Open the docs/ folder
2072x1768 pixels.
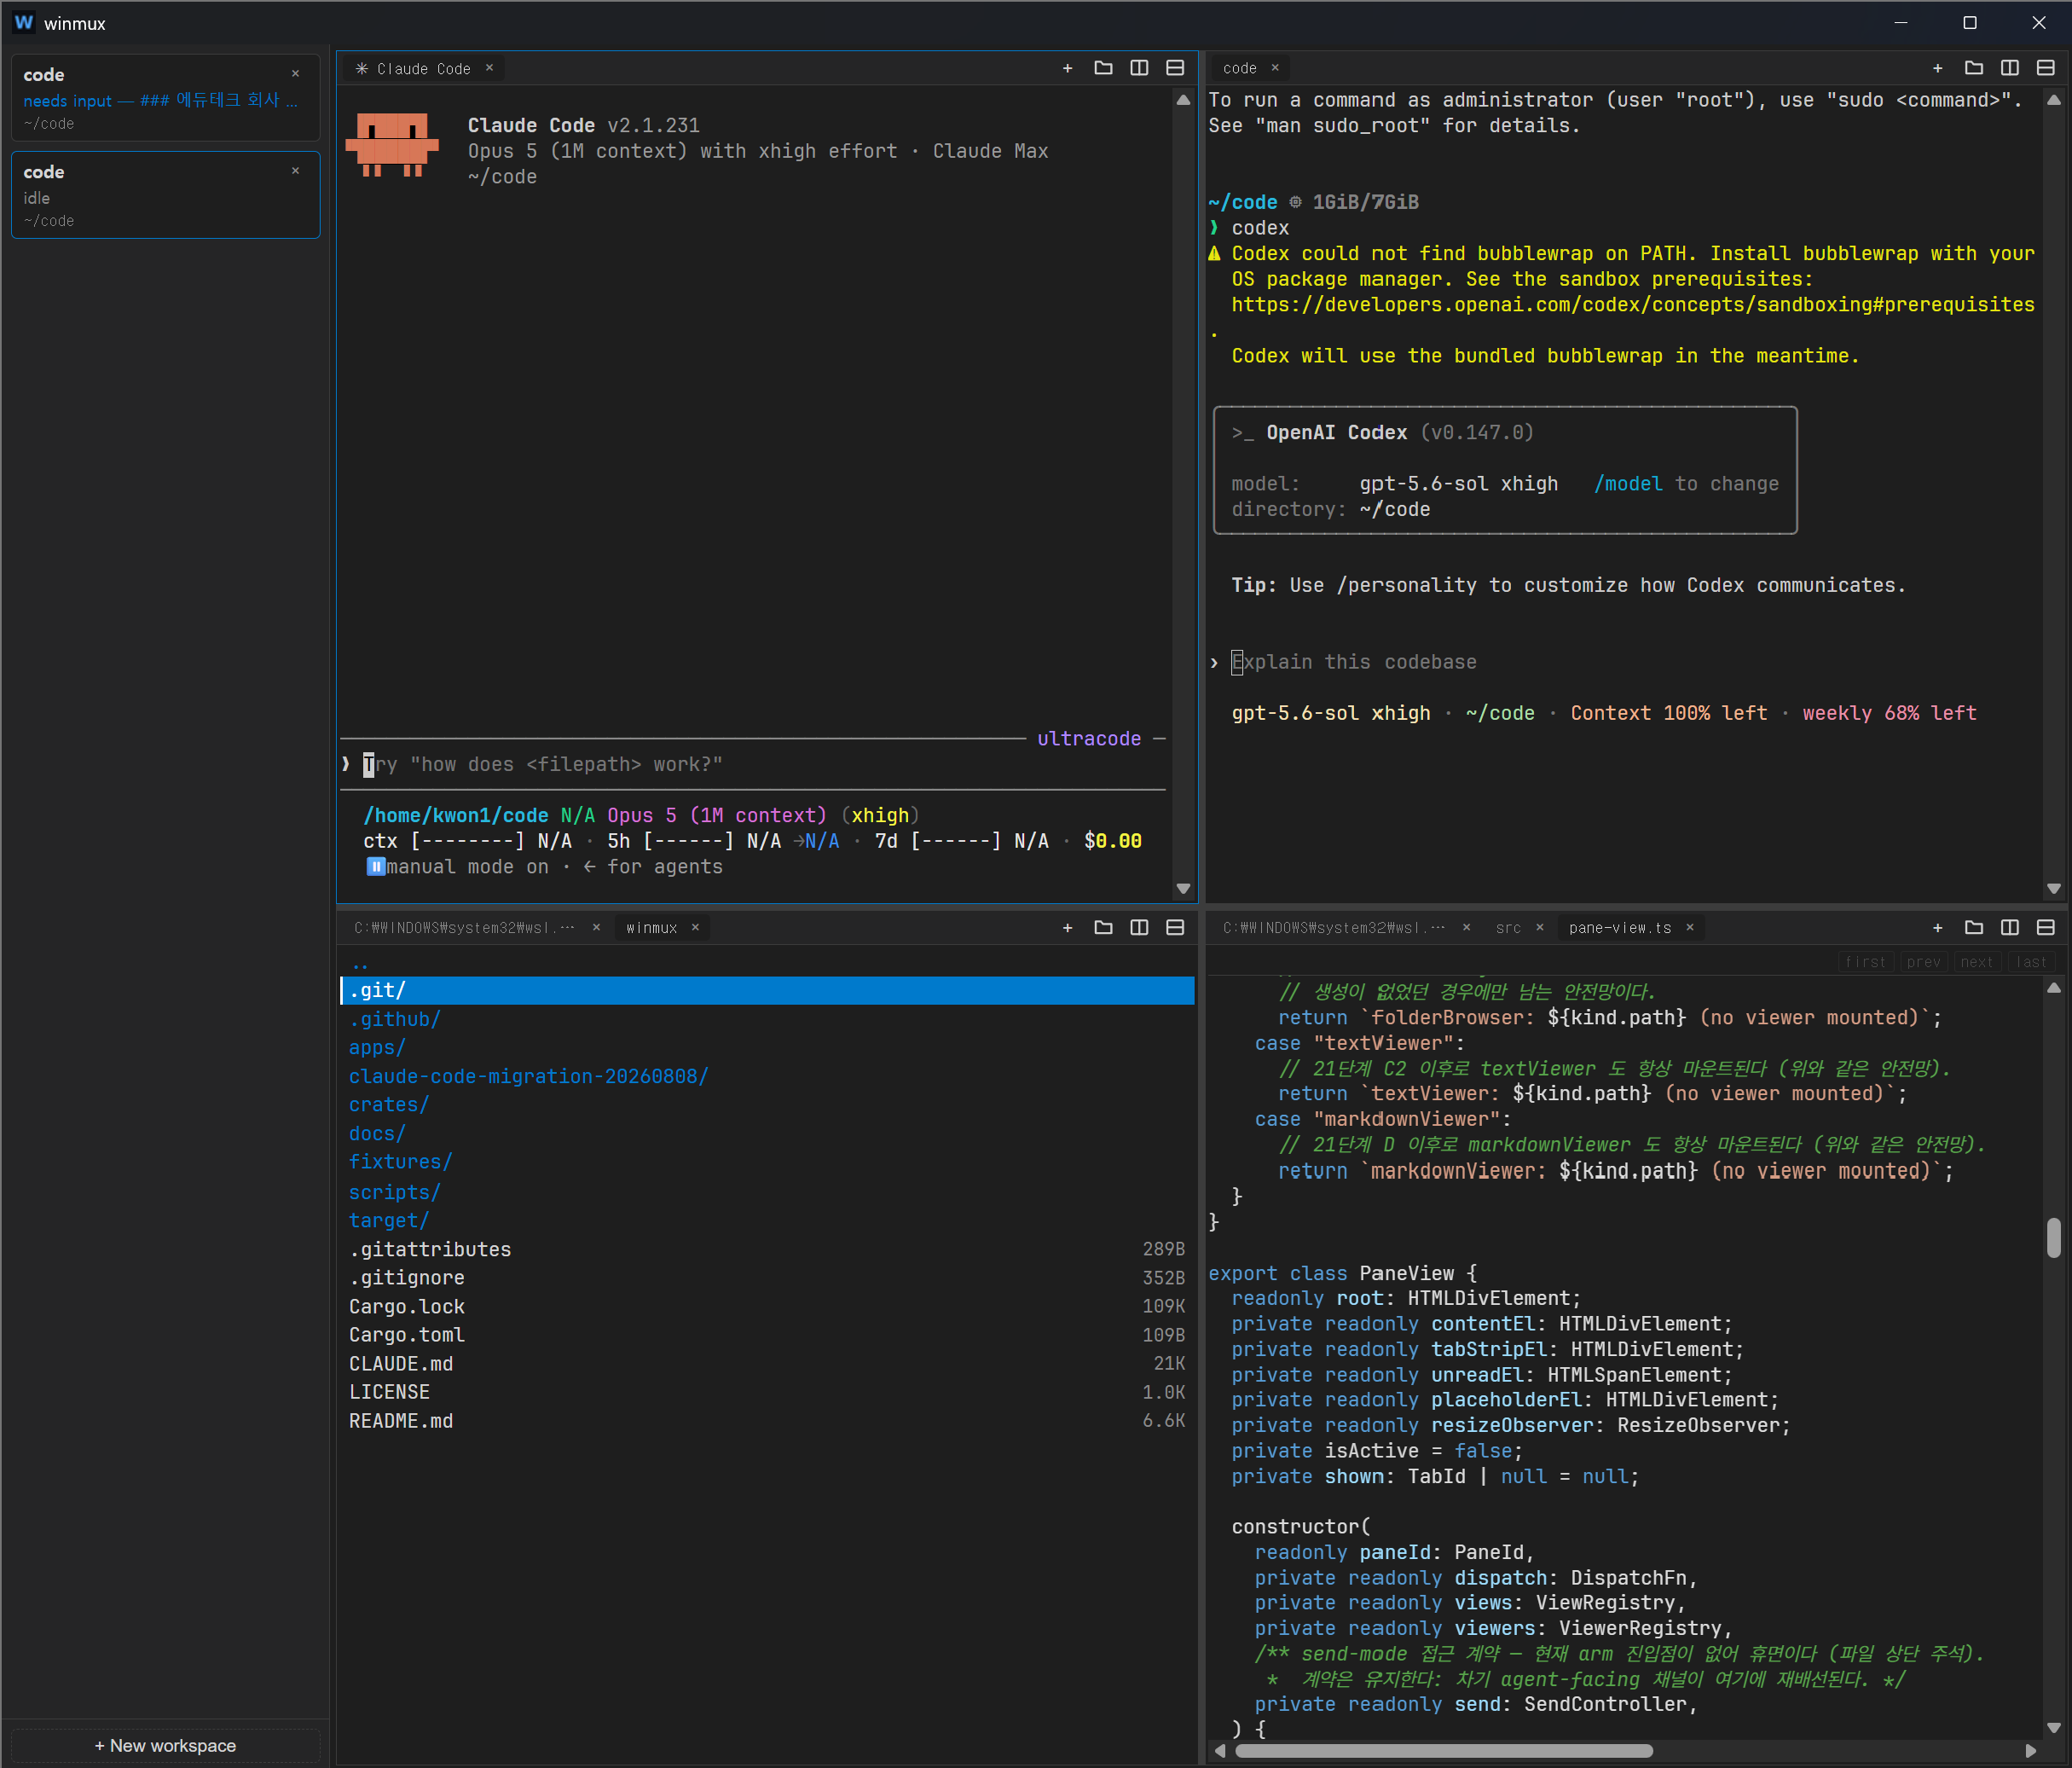point(767,1133)
